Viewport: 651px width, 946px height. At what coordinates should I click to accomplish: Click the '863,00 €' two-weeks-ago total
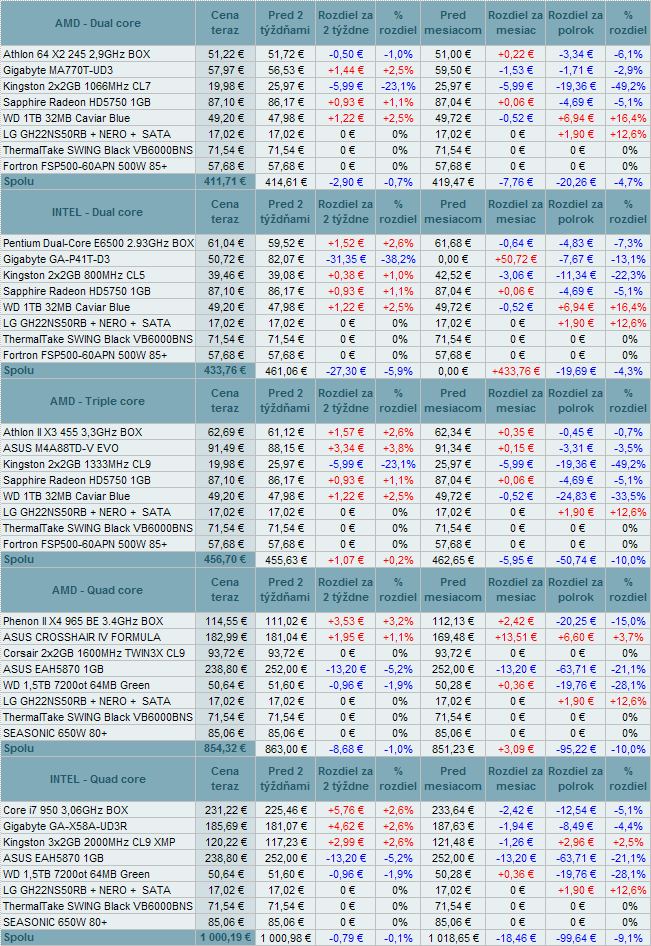[x=285, y=749]
